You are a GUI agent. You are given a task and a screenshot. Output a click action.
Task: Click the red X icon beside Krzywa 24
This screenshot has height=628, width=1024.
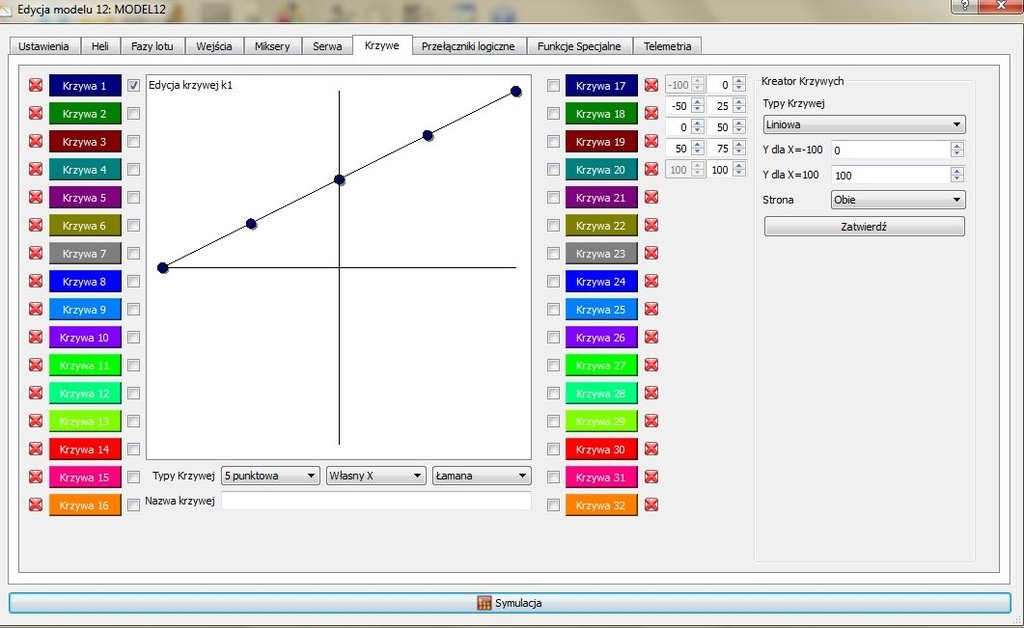pos(651,282)
